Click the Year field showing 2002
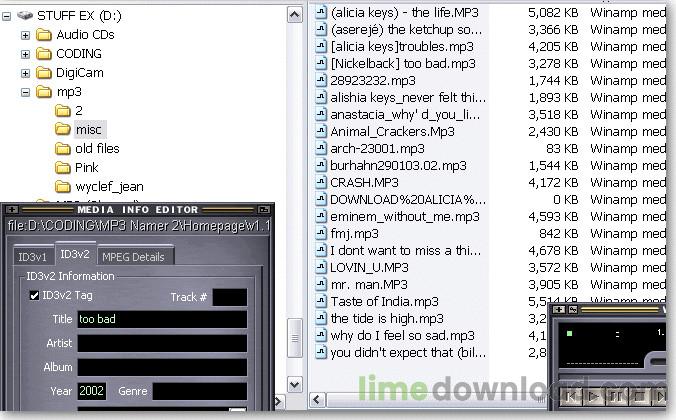This screenshot has width=676, height=420. [x=91, y=391]
